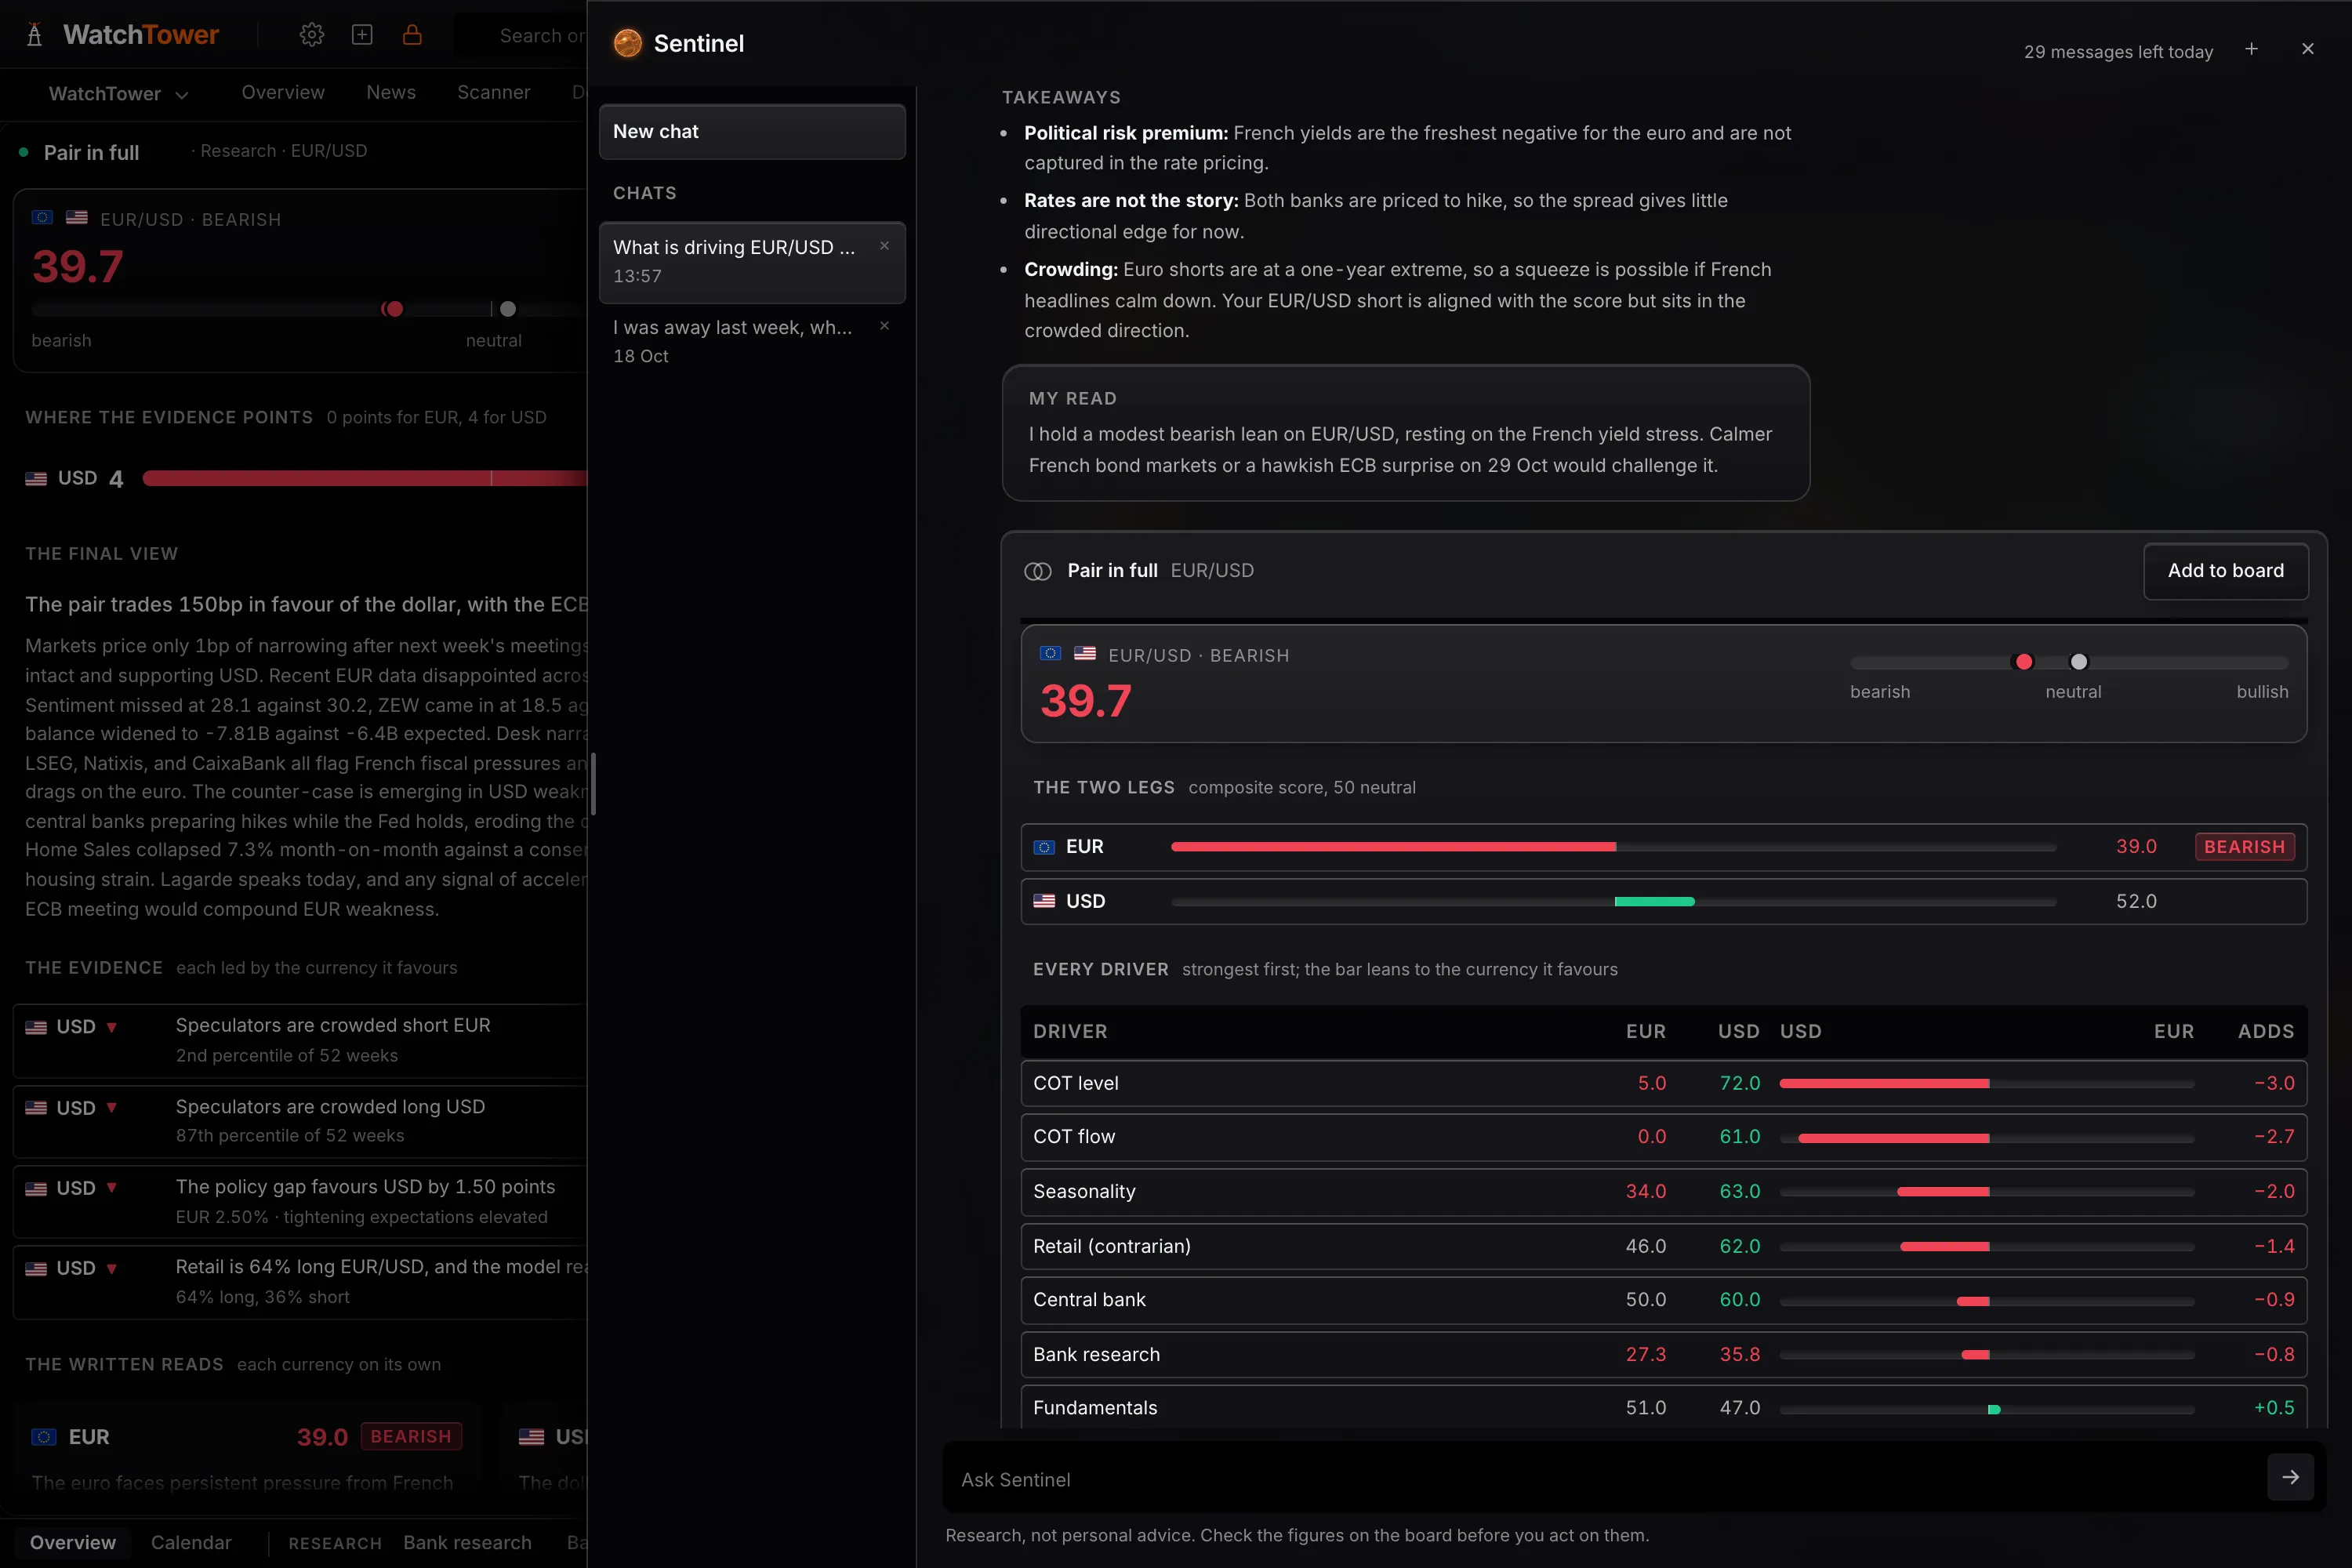The width and height of the screenshot is (2352, 1568).
Task: Click the orange lock icon
Action: (x=412, y=35)
